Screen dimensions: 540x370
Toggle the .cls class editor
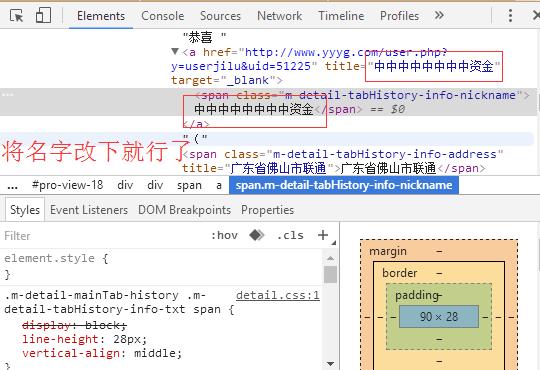coord(291,235)
